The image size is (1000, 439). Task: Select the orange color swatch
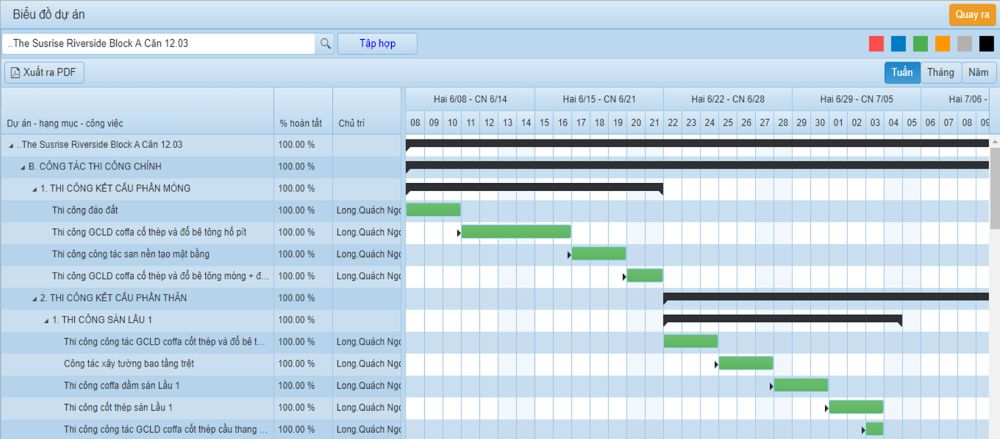(x=942, y=44)
